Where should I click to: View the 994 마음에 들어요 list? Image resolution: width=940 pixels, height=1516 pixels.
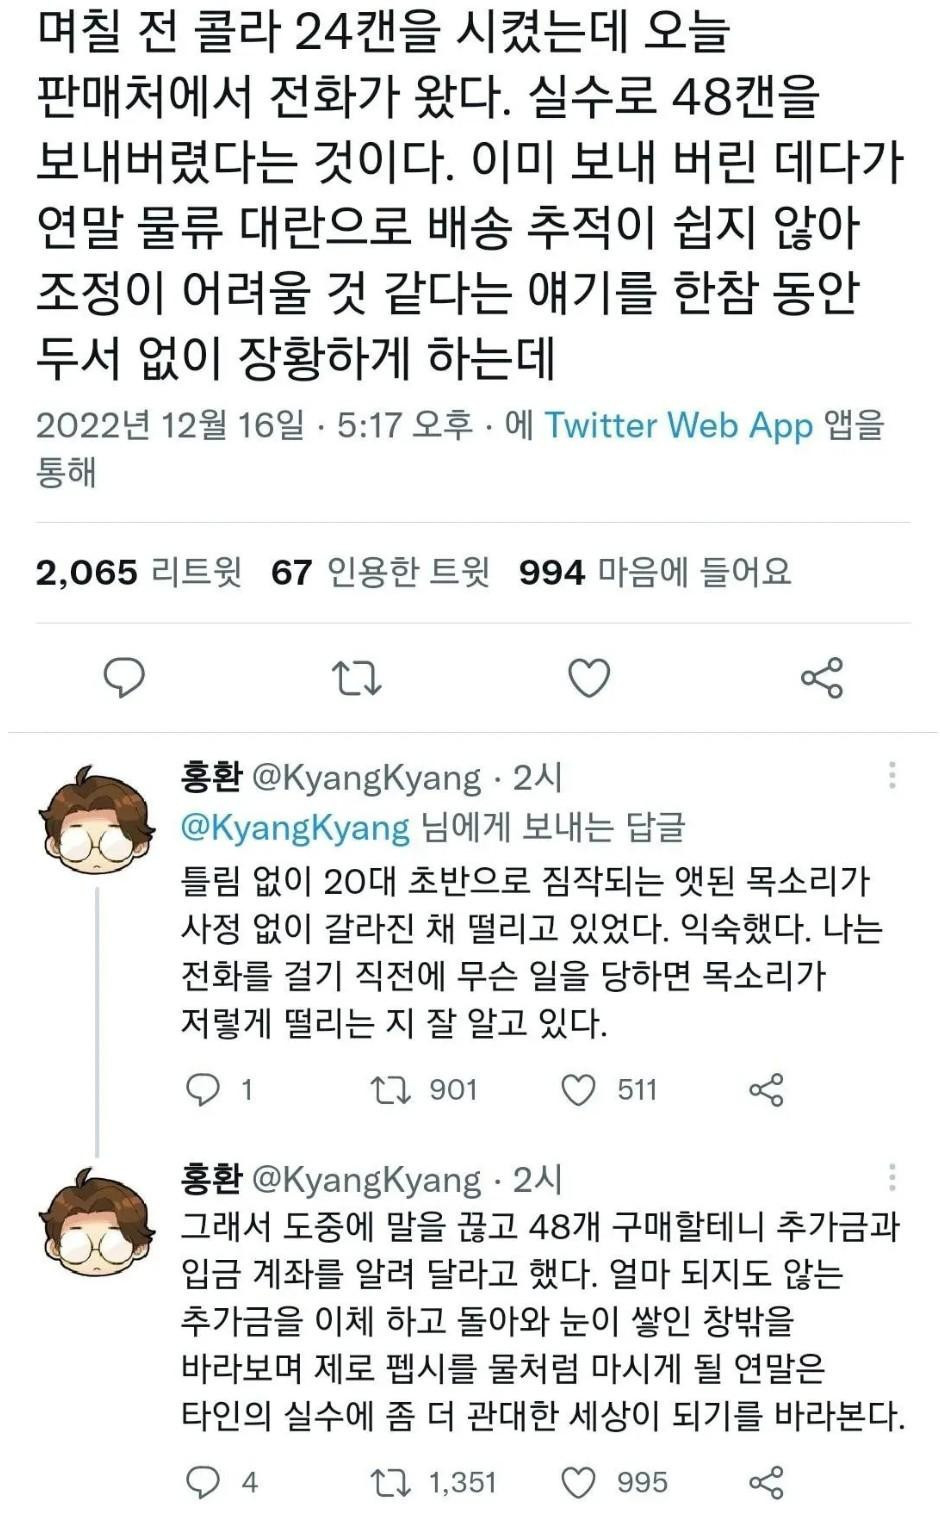pyautogui.click(x=655, y=572)
